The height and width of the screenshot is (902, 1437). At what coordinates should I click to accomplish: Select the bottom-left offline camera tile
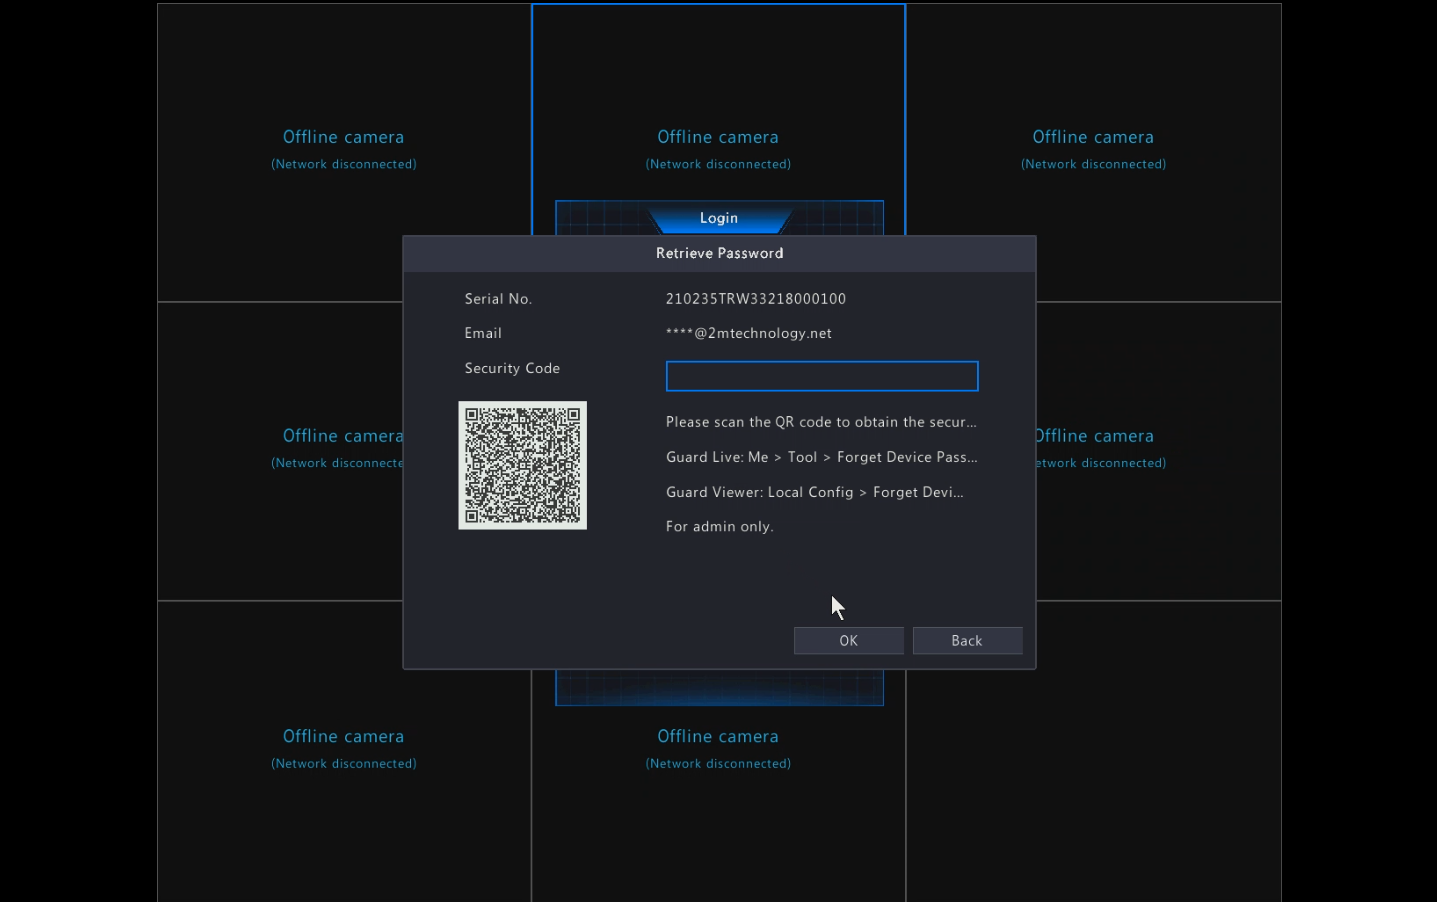343,750
